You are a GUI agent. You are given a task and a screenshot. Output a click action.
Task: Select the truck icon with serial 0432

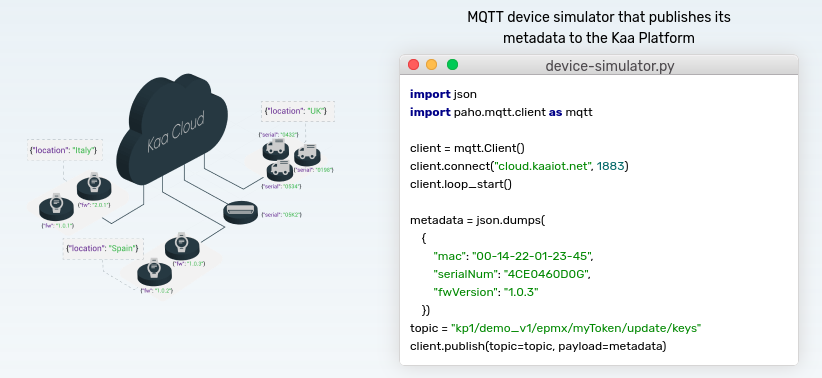point(276,150)
